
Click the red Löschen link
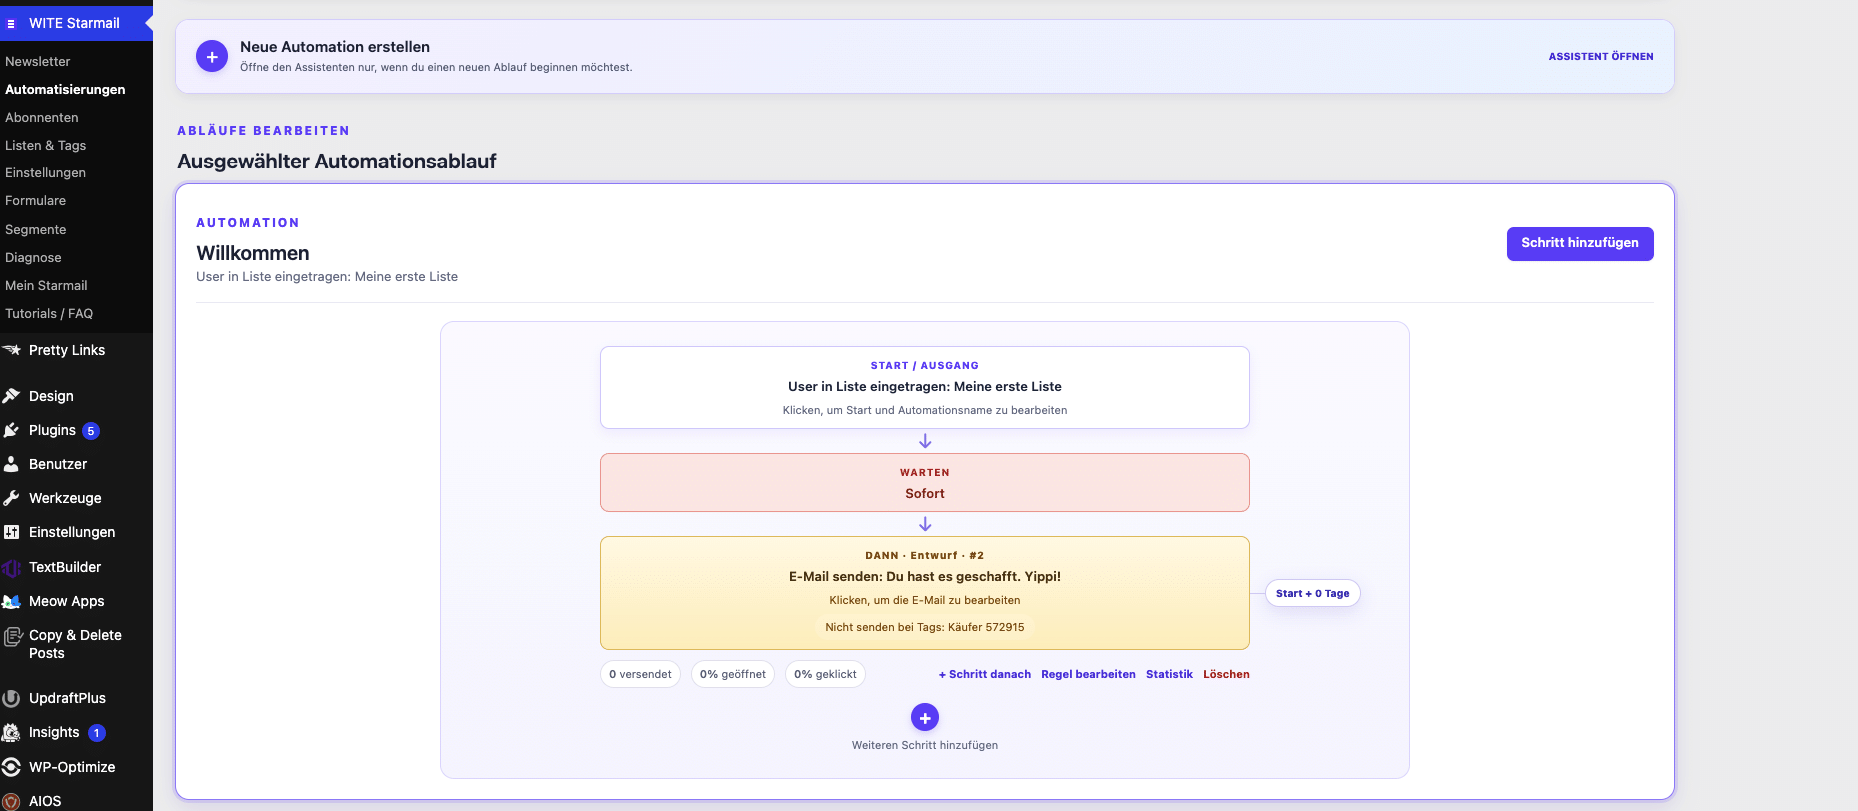point(1226,674)
